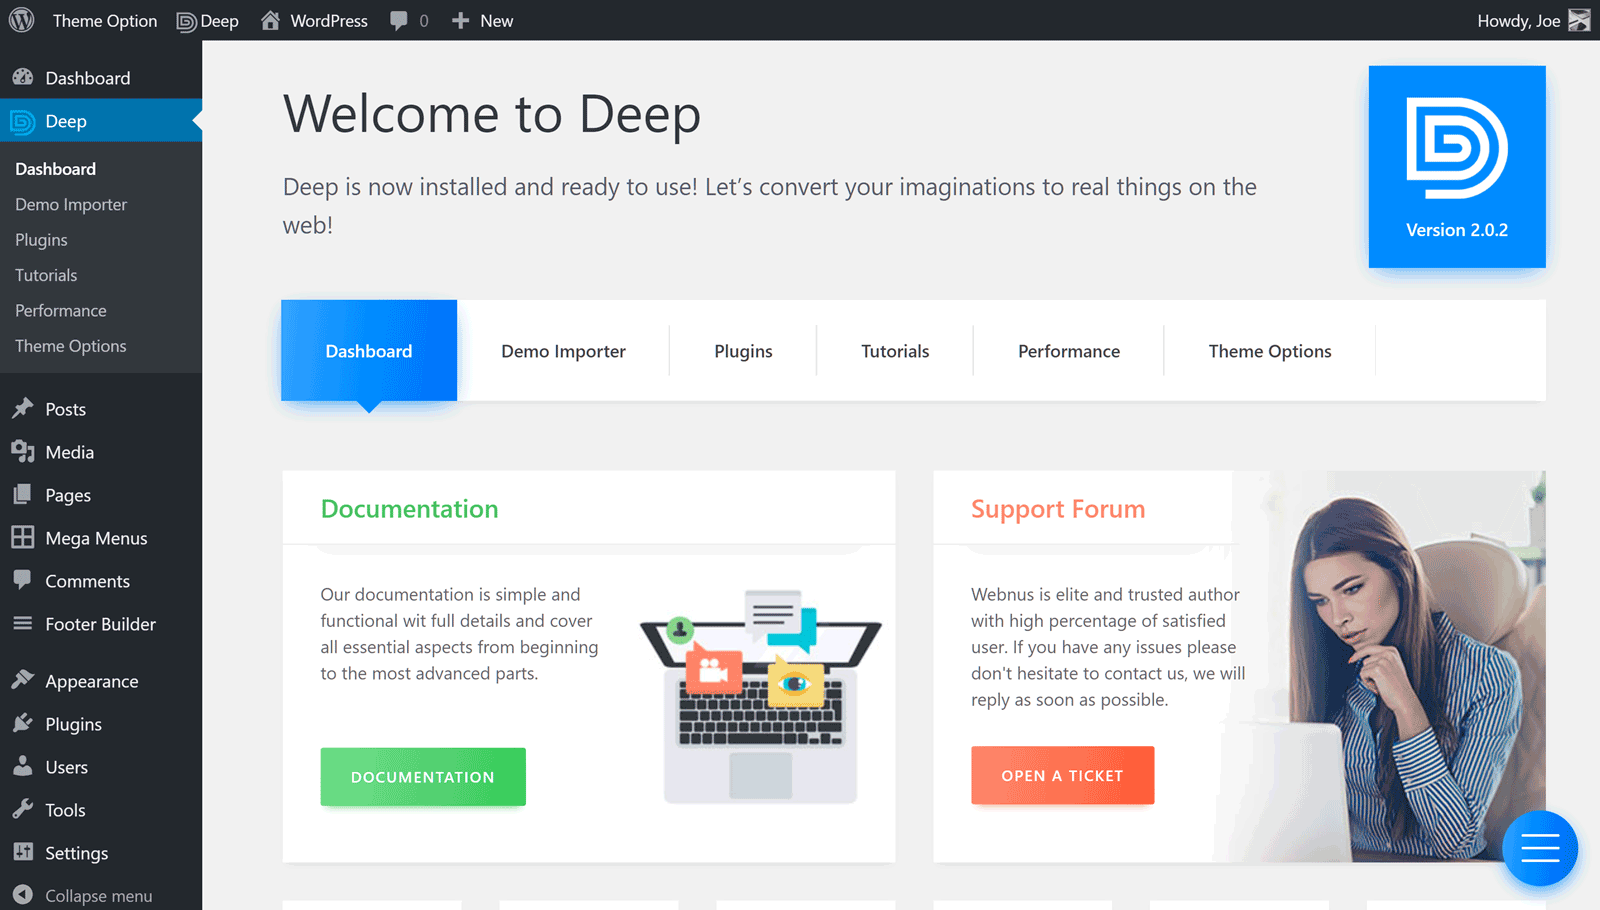Click the Comments bubble icon in sidebar

click(x=22, y=580)
